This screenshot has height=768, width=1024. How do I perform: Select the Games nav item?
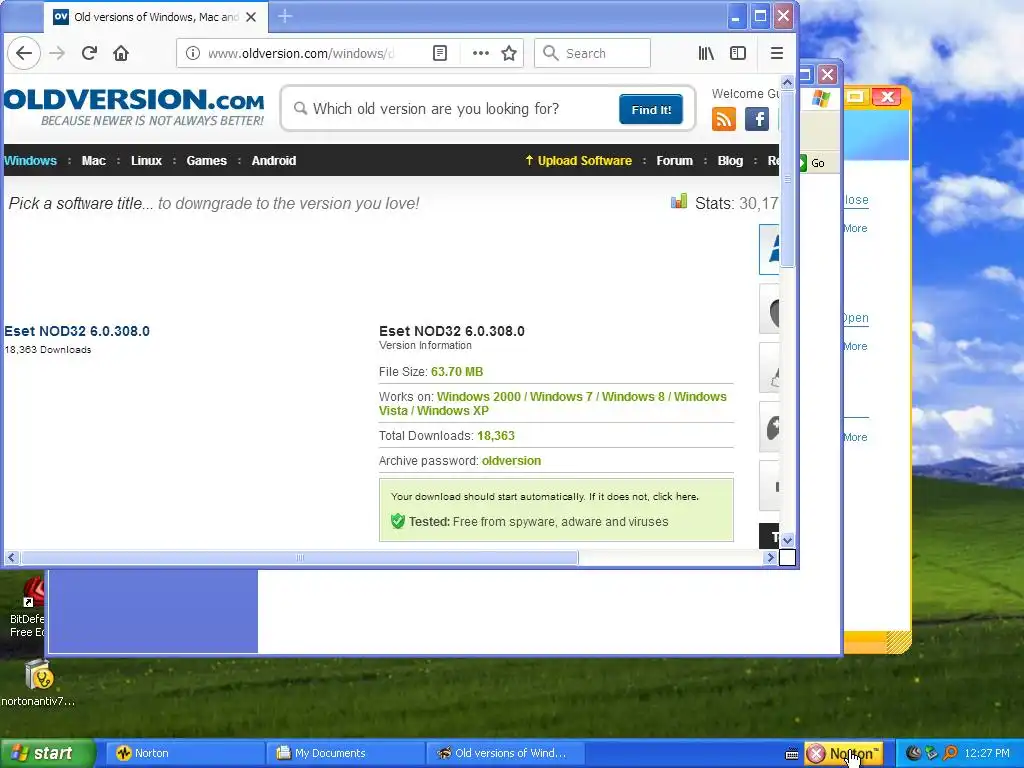pos(206,161)
